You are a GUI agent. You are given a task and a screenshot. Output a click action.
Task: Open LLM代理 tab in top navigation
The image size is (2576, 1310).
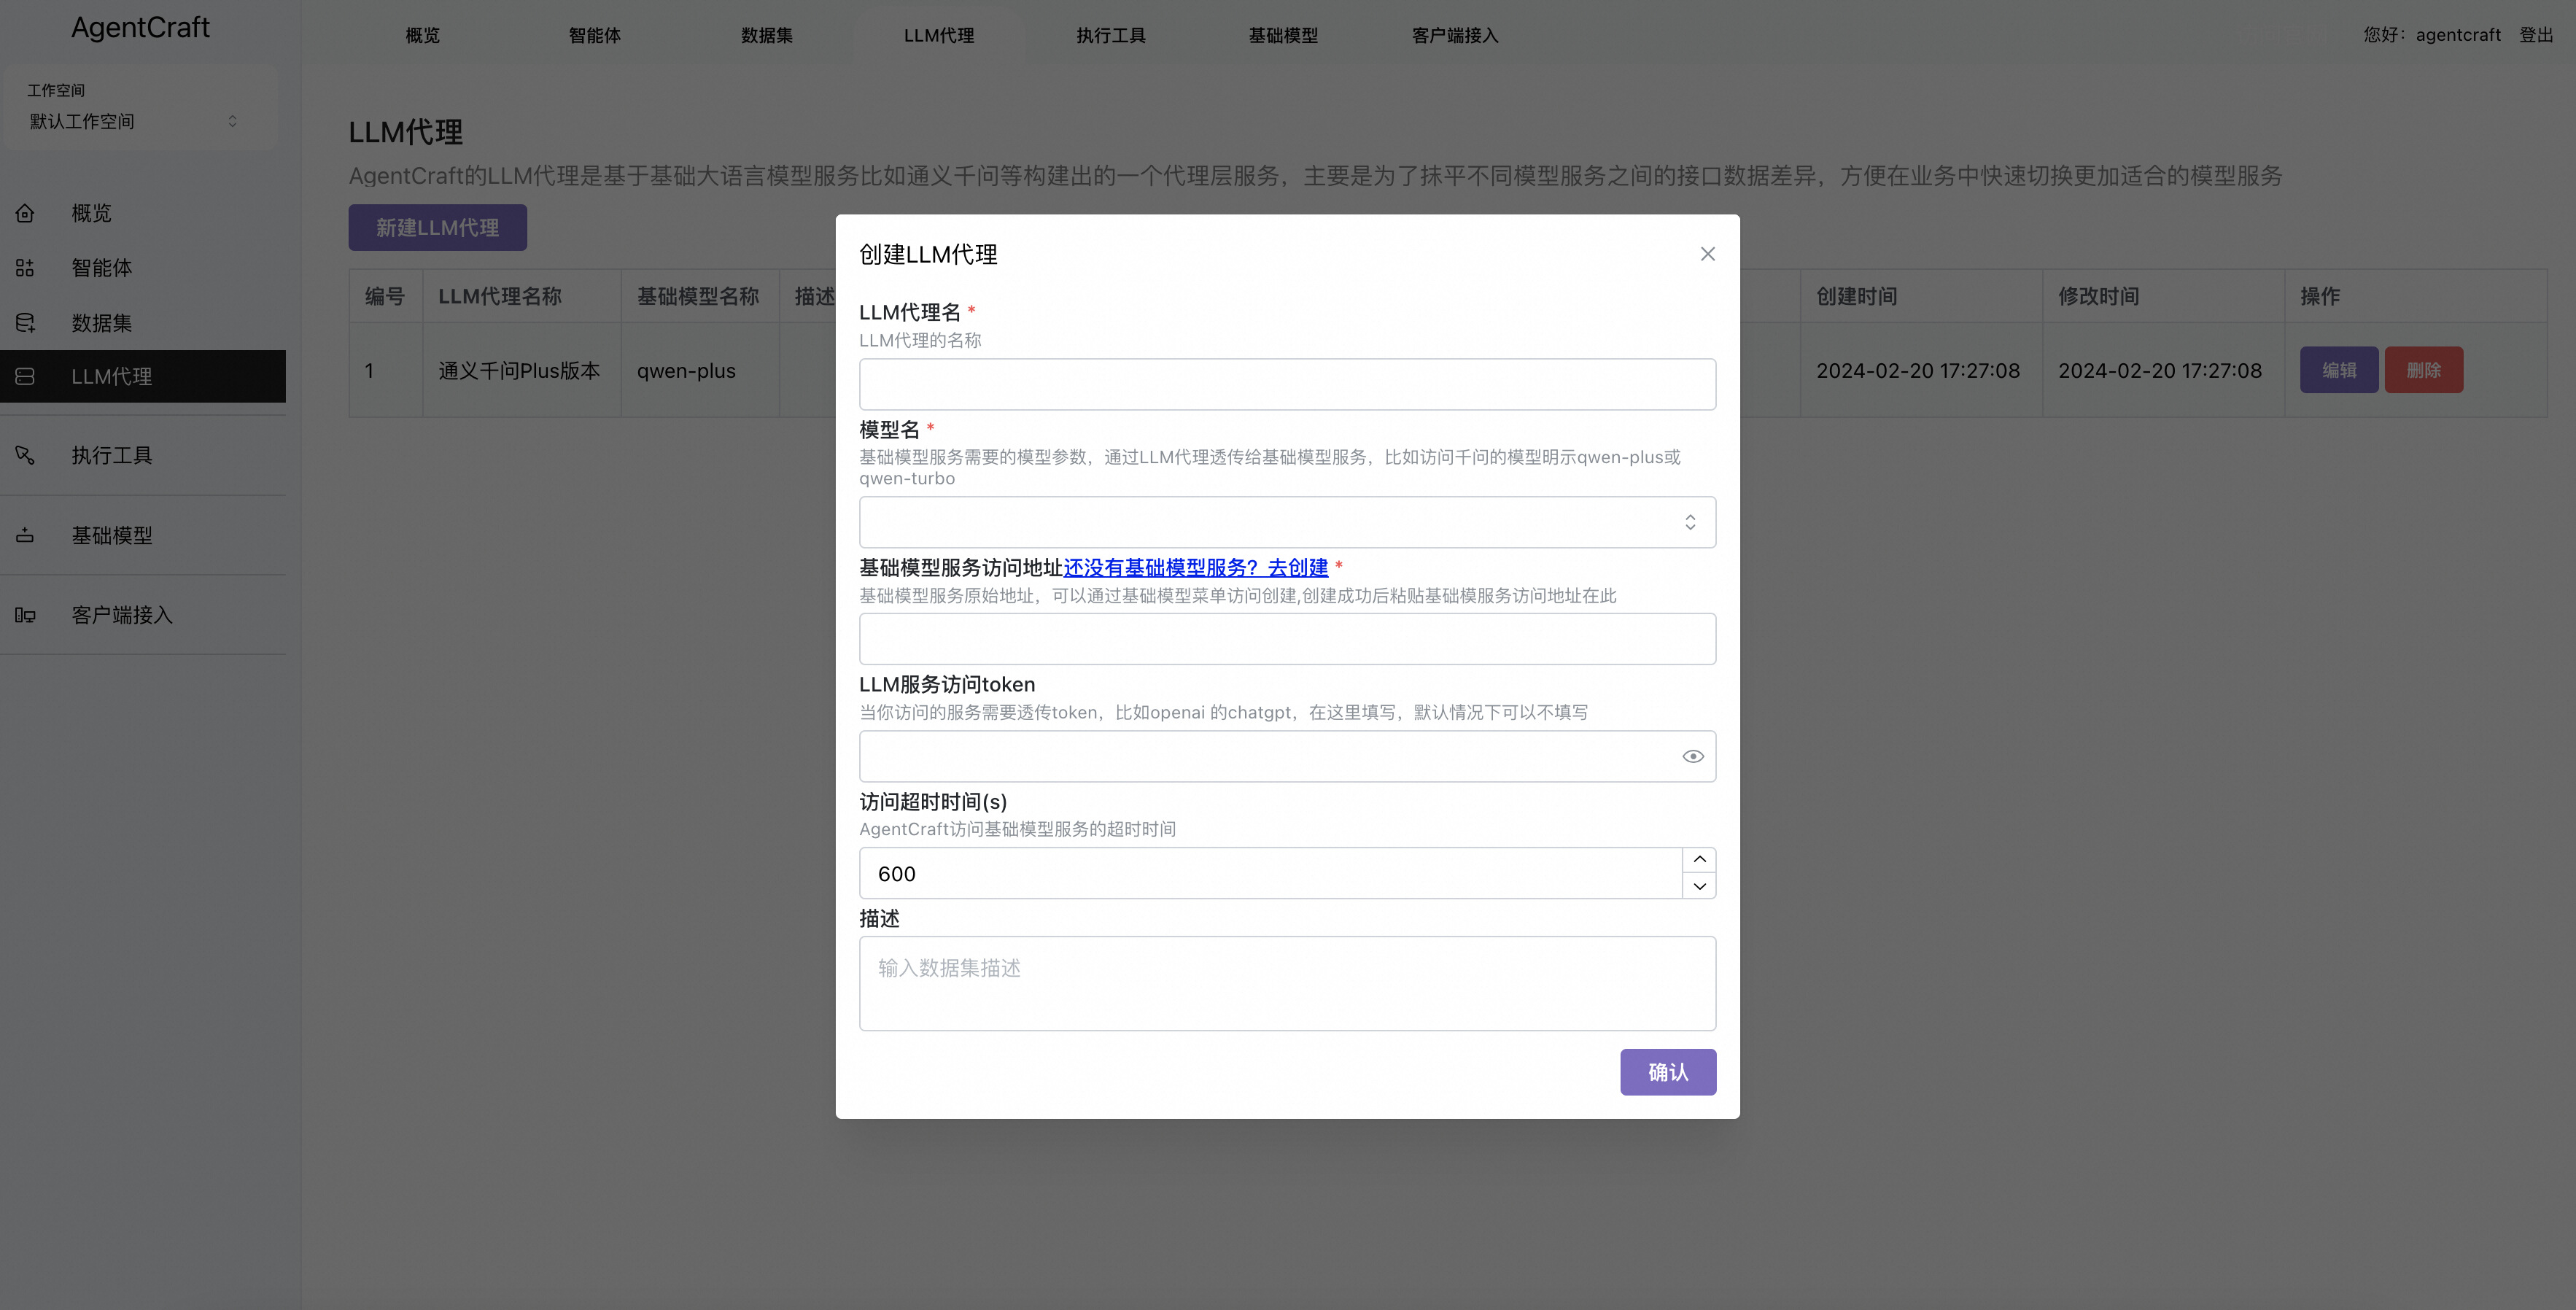pyautogui.click(x=938, y=35)
